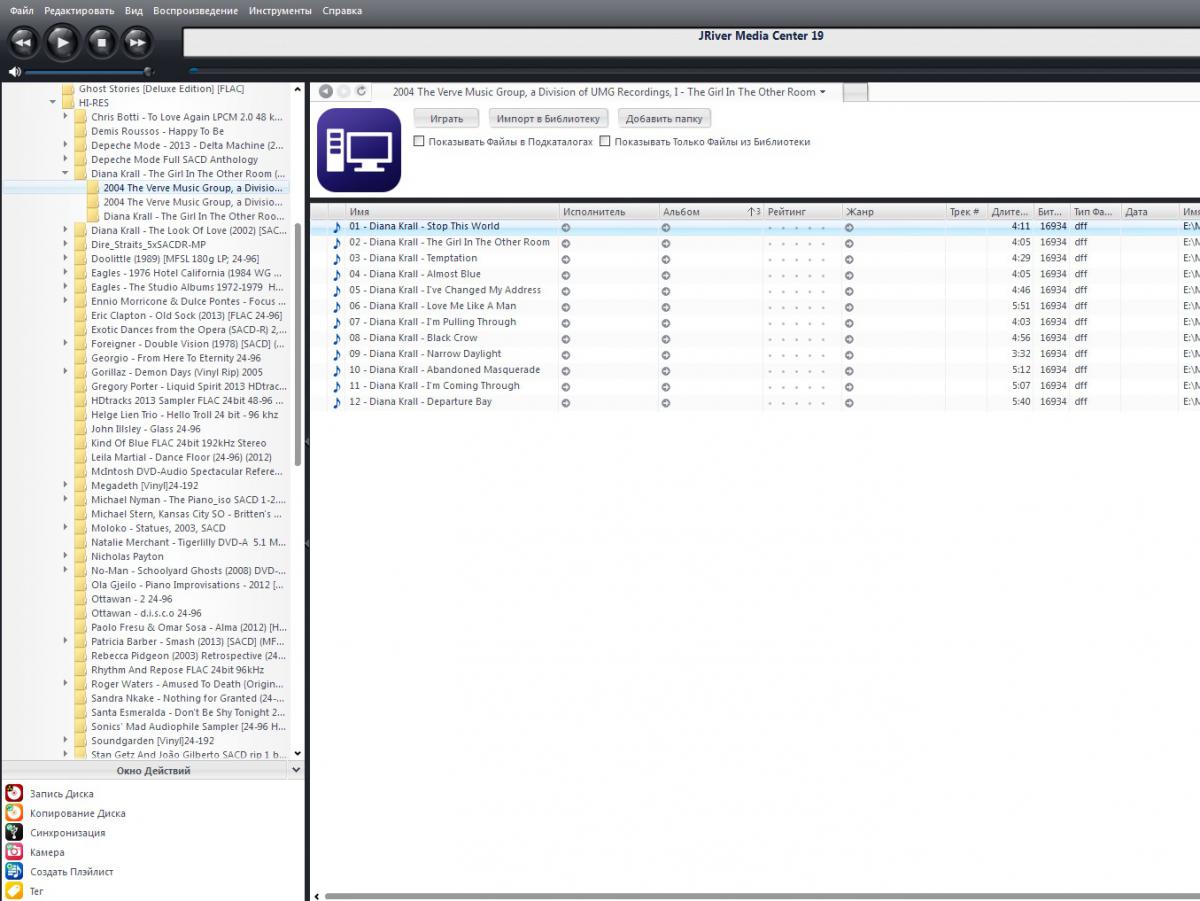Click the rewind (previous) playback button
This screenshot has height=901, width=1200.
(x=23, y=42)
